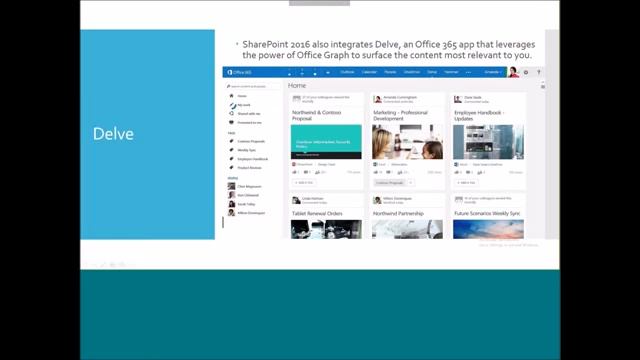
Task: Open Northwind & Contoso Proposal title link
Action: pyautogui.click(x=316, y=116)
